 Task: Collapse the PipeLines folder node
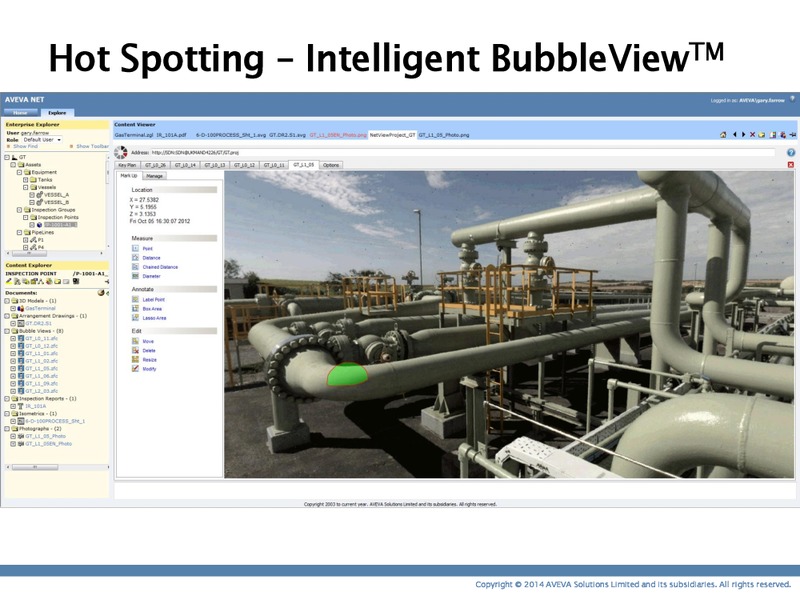point(19,232)
